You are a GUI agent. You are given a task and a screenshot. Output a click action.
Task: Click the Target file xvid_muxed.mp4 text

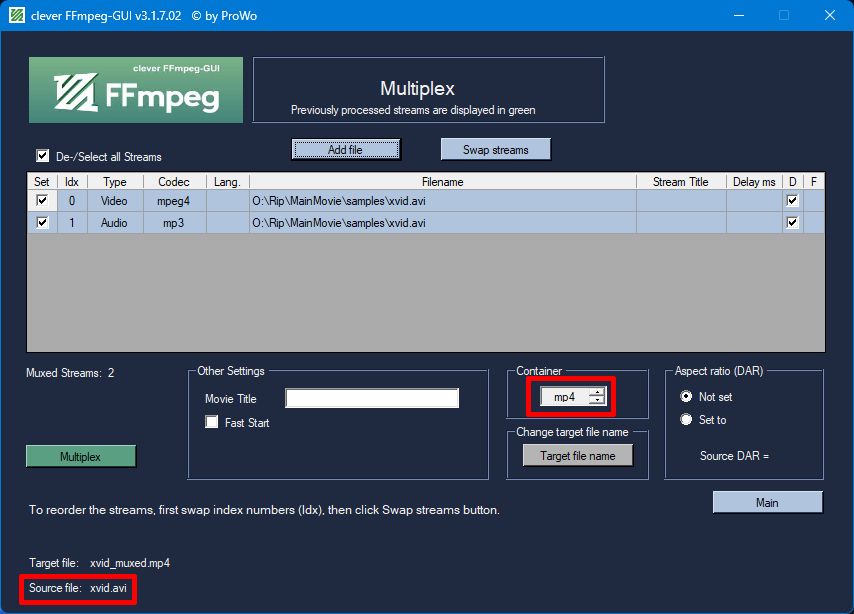pos(130,563)
